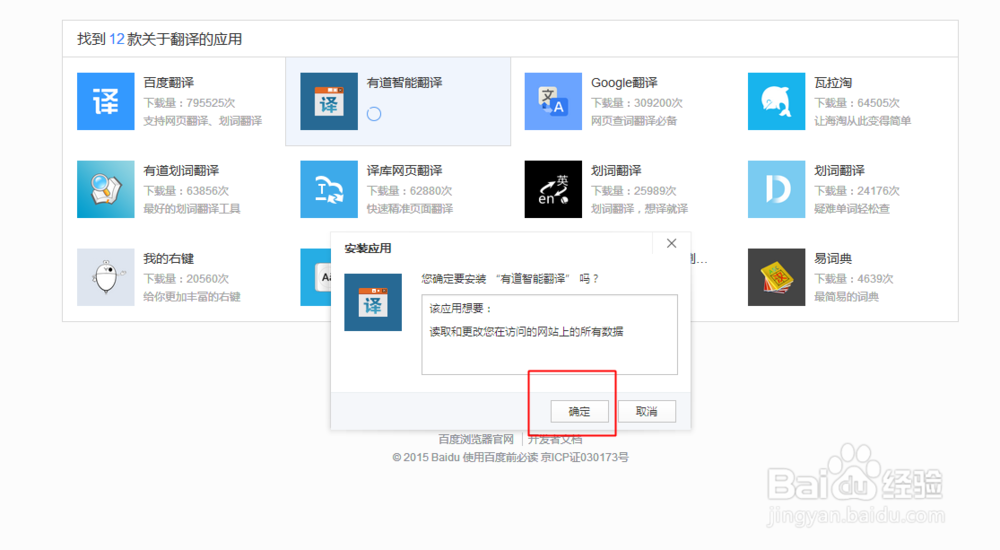Click the 有道智能翻译 title in the list
The image size is (1000, 550).
tap(404, 82)
